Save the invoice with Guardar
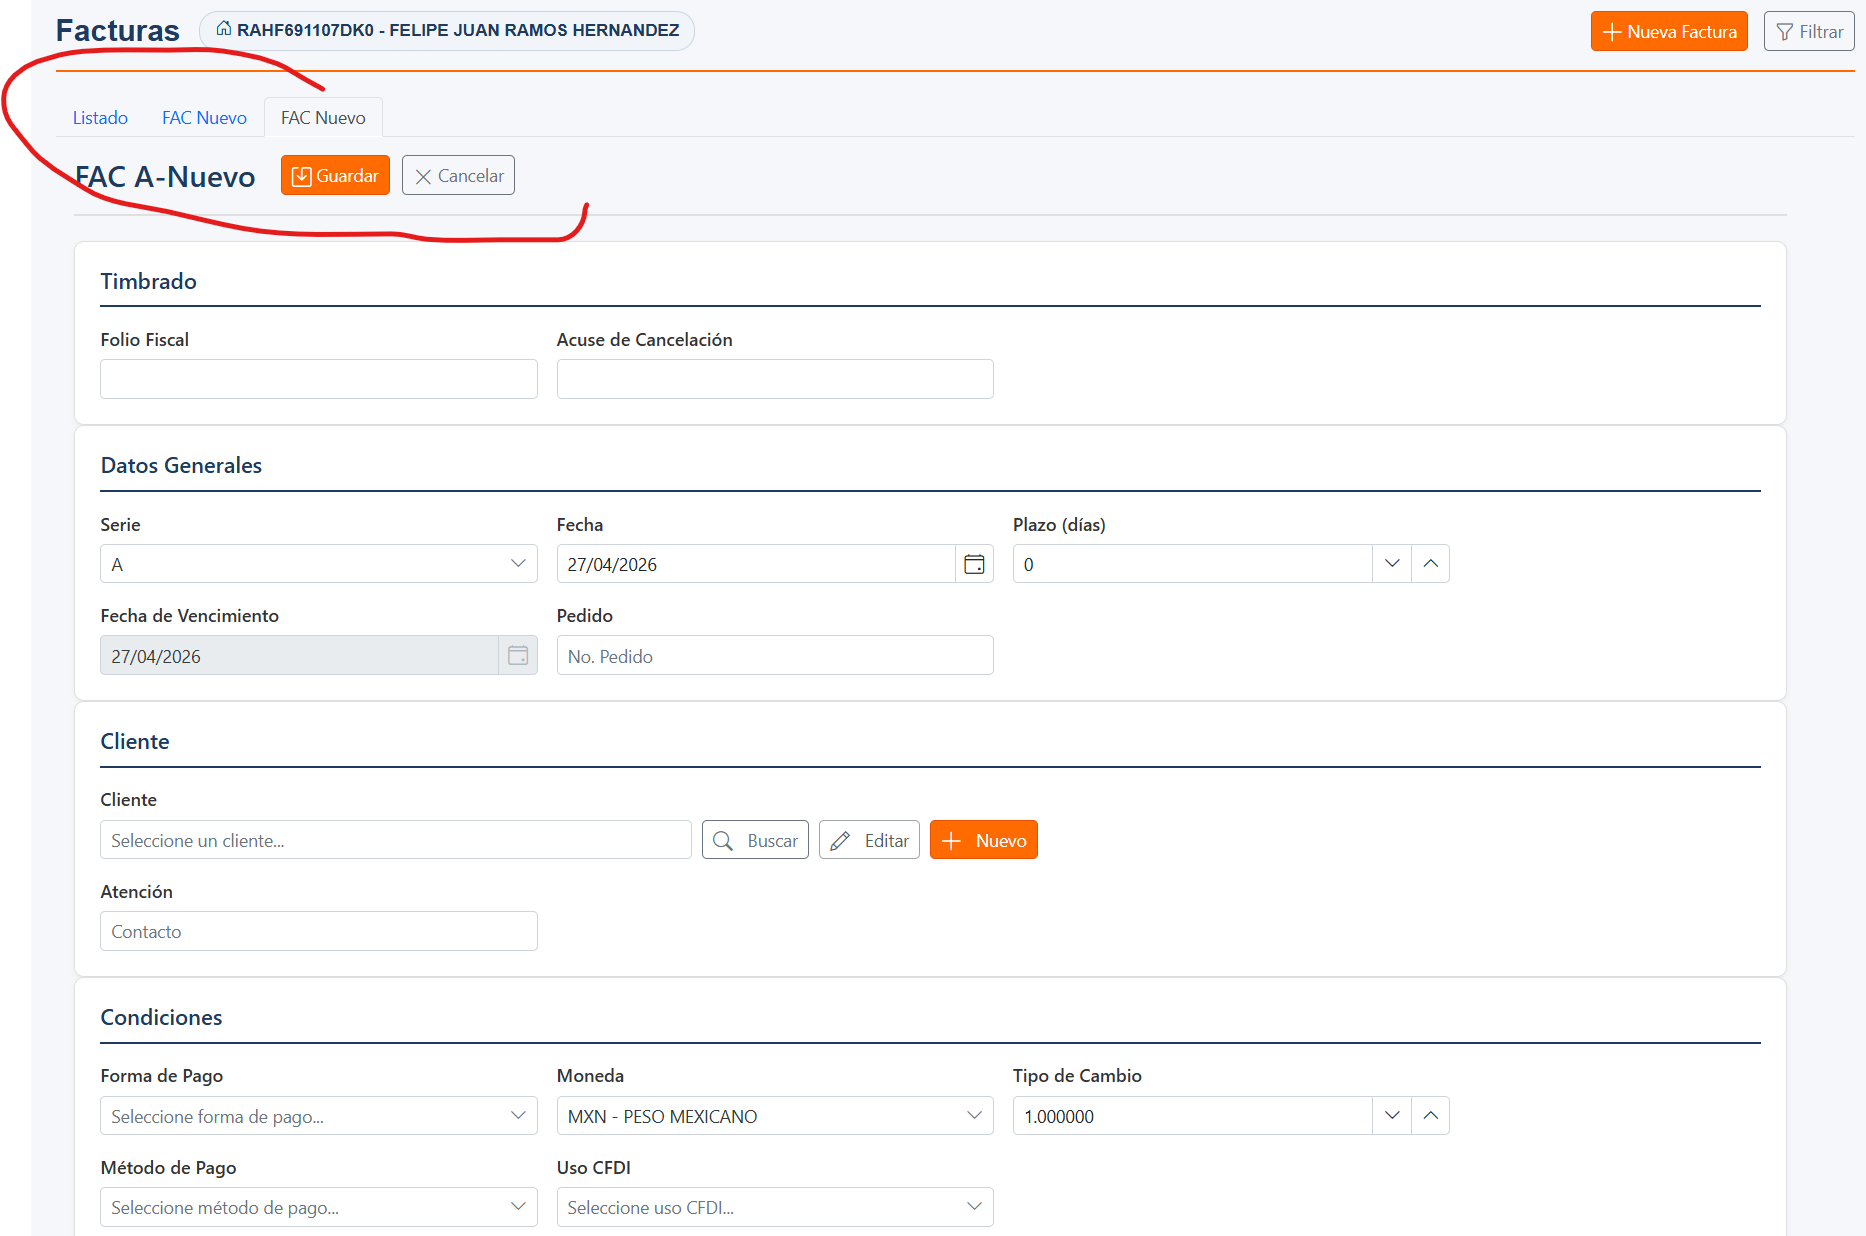The image size is (1866, 1236). (x=335, y=176)
